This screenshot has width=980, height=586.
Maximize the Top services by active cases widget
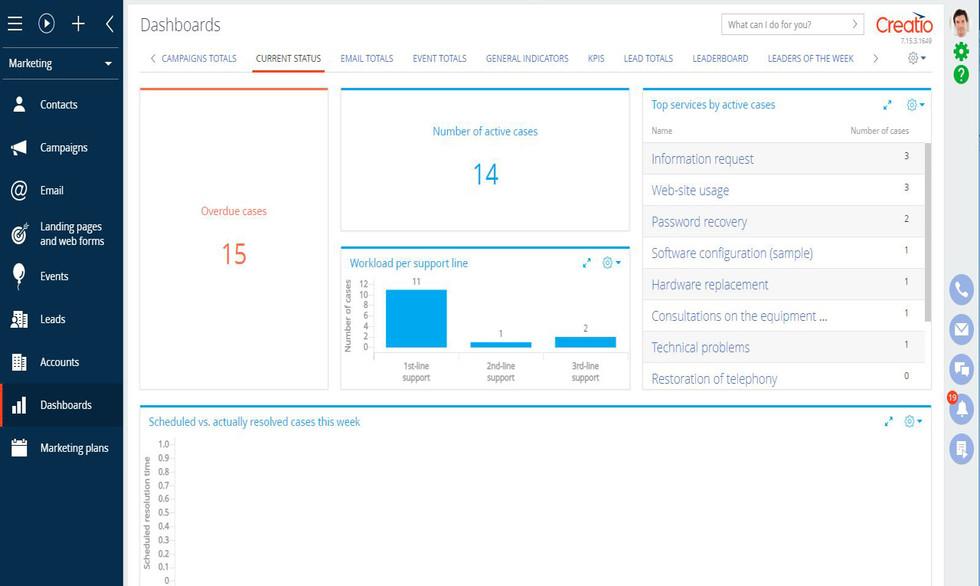point(887,104)
